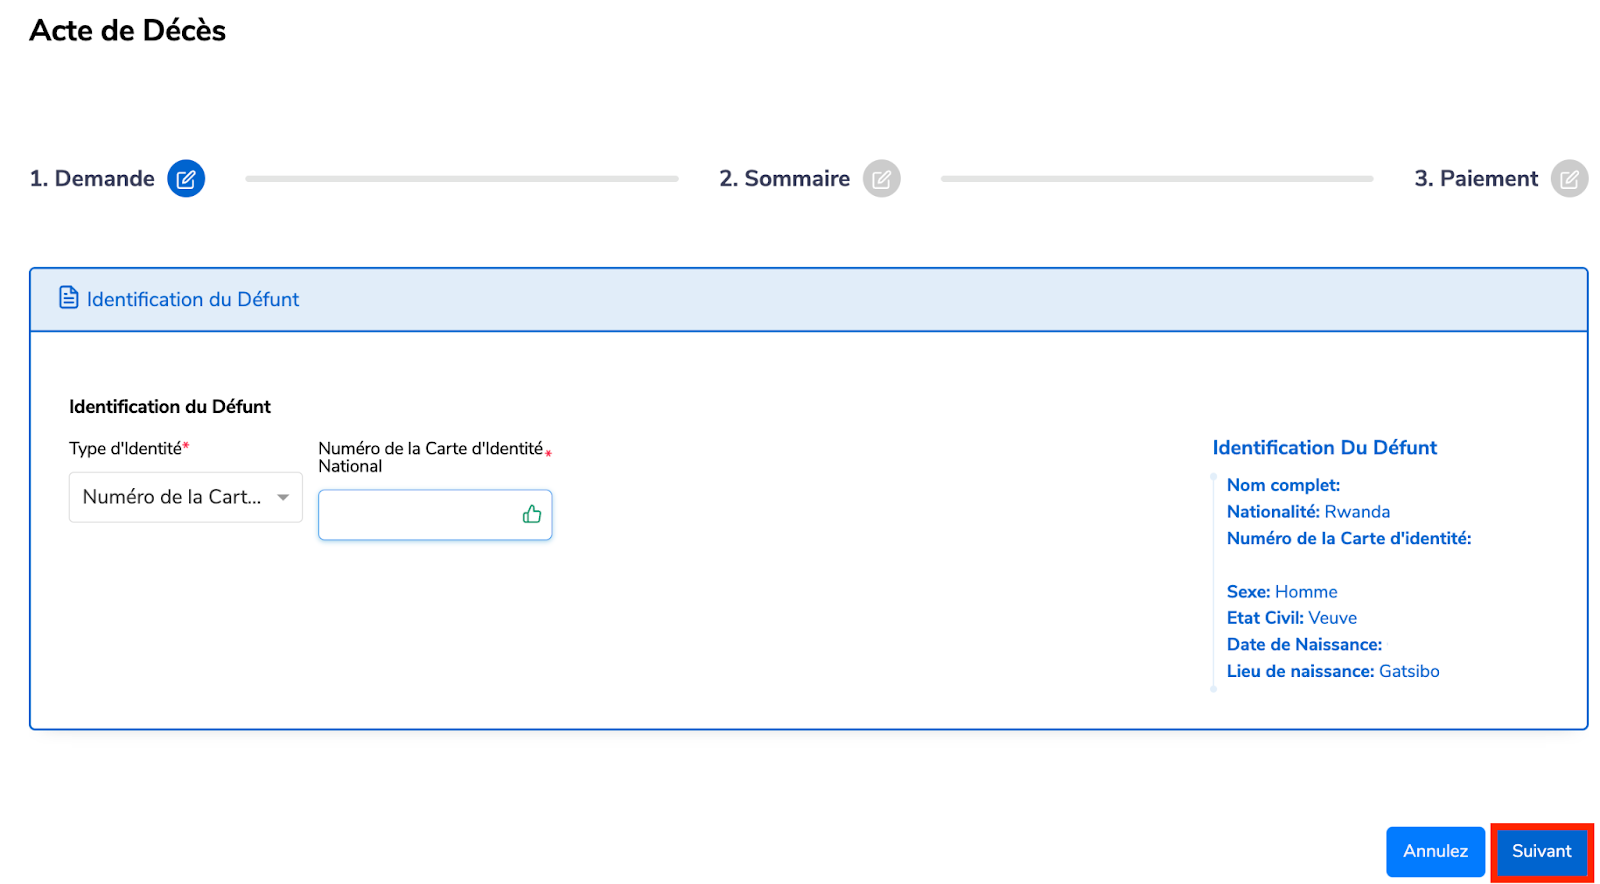Go to the 2. Sommaire step
Image resolution: width=1600 pixels, height=884 pixels.
pyautogui.click(x=785, y=179)
